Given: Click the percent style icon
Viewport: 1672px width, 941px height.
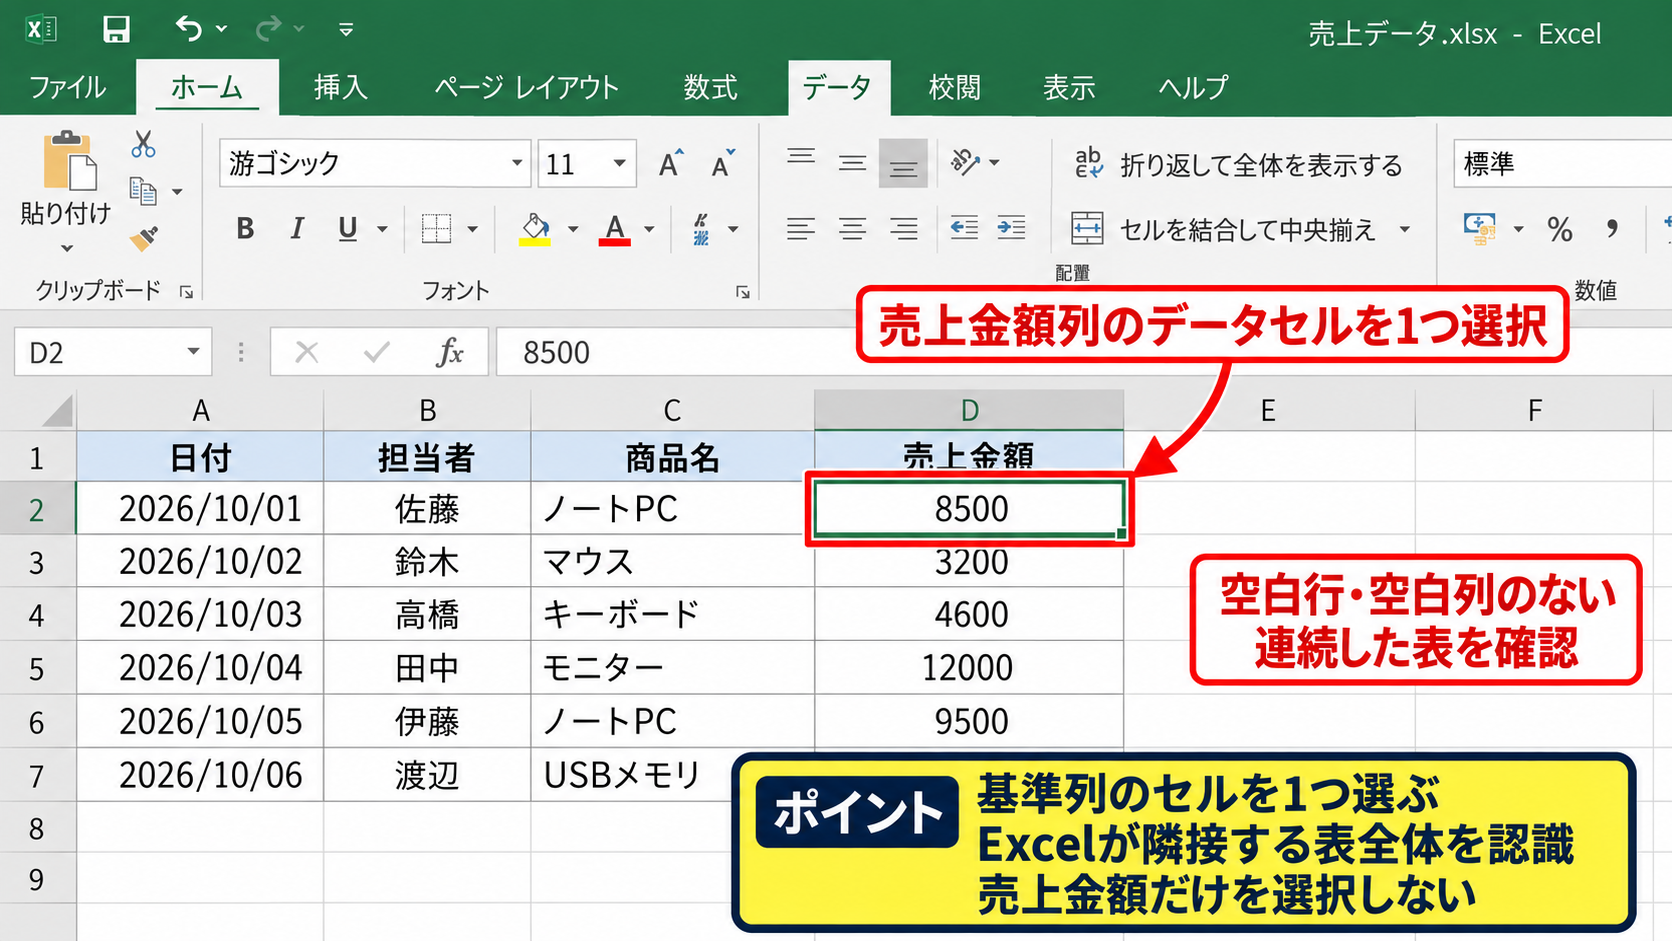Looking at the screenshot, I should [1560, 229].
